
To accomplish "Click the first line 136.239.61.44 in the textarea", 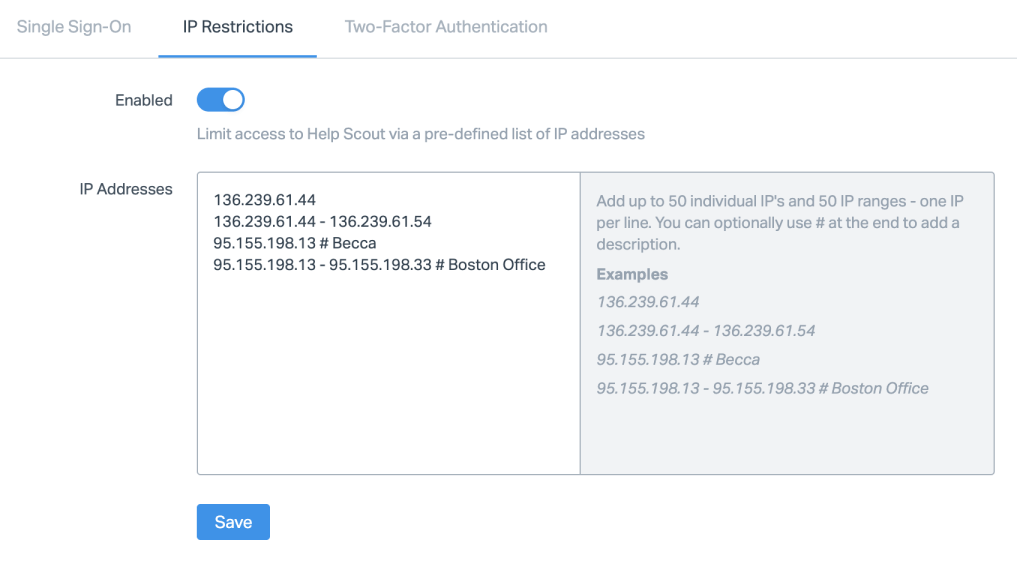I will 265,200.
